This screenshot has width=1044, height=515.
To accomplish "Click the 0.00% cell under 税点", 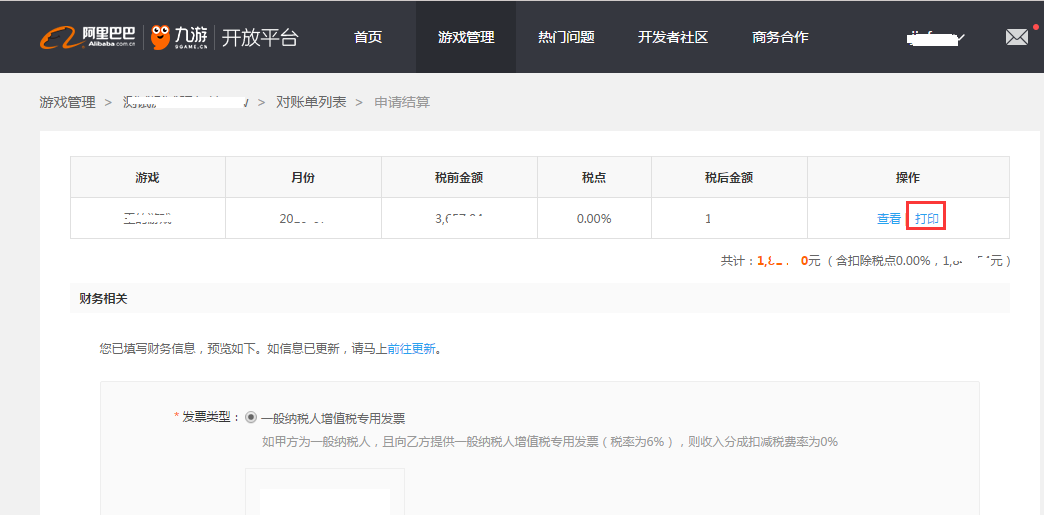I will [594, 218].
